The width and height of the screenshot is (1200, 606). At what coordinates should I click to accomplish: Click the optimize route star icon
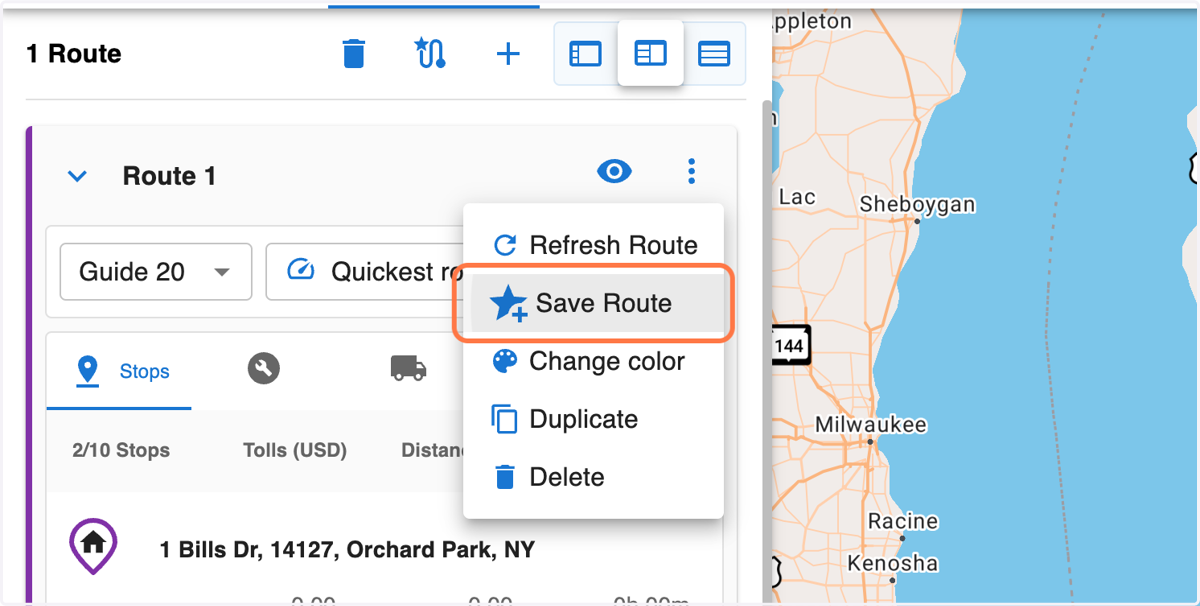(430, 53)
